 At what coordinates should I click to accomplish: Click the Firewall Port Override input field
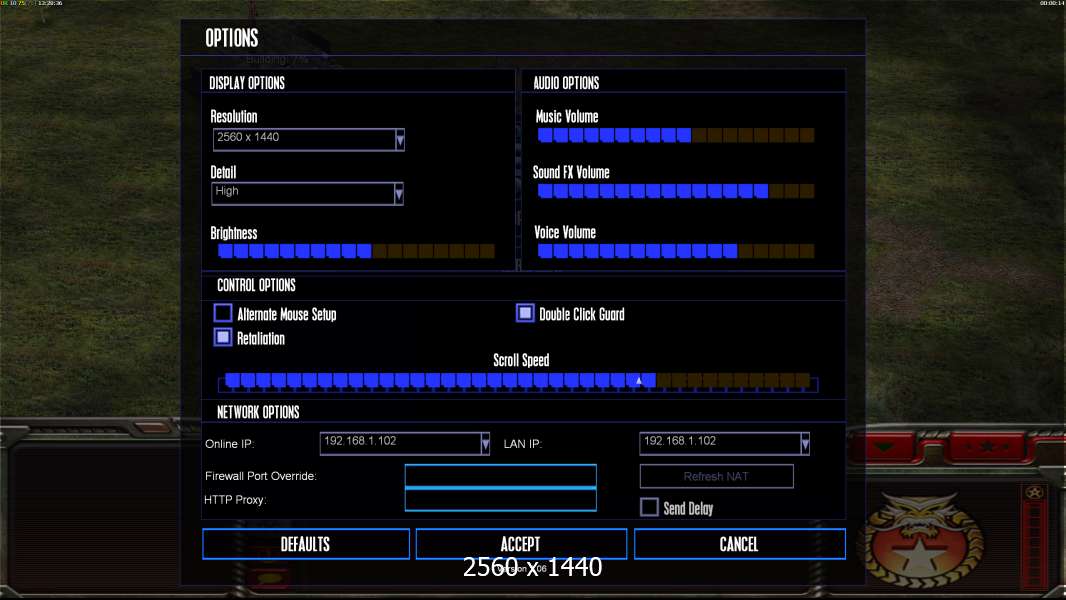click(x=500, y=476)
